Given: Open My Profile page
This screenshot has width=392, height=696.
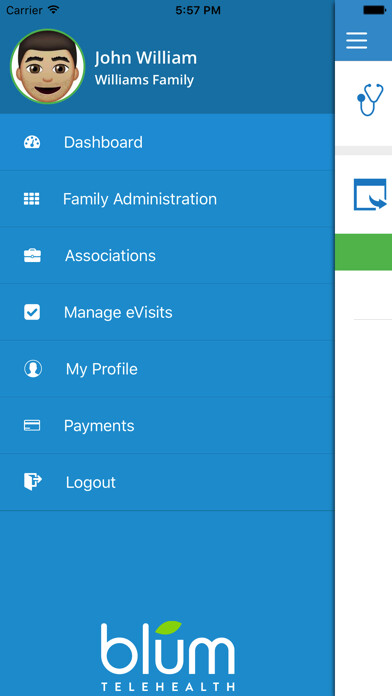Looking at the screenshot, I should tap(167, 369).
